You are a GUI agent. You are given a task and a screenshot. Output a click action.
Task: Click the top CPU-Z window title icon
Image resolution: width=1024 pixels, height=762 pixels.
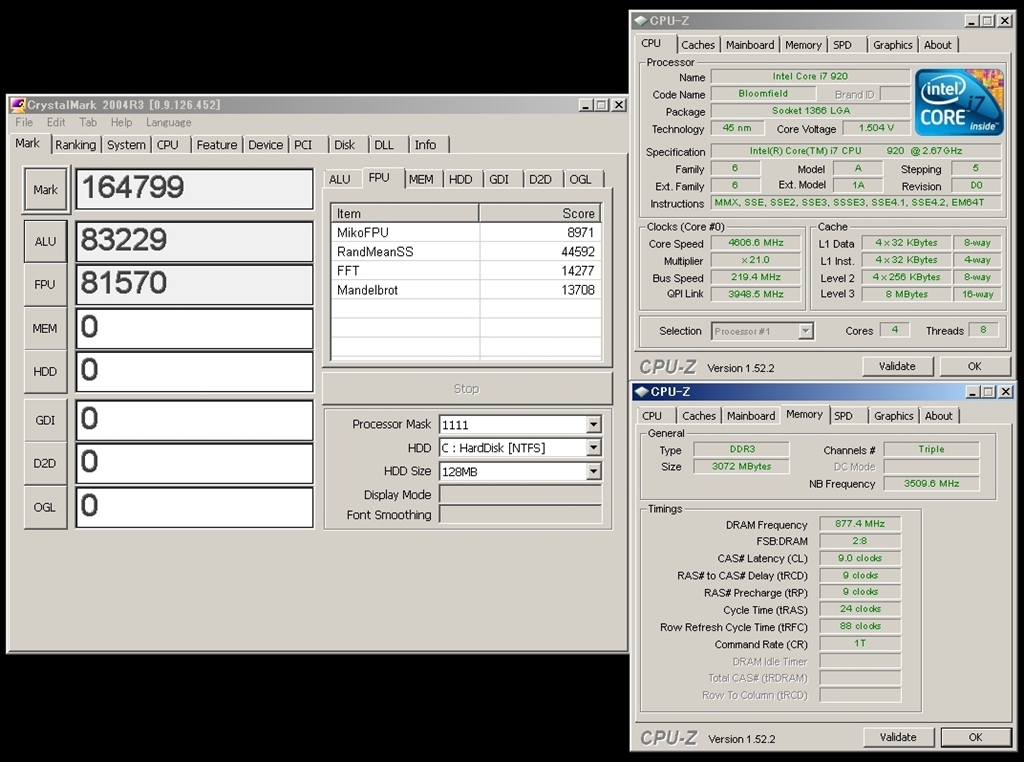coord(640,21)
